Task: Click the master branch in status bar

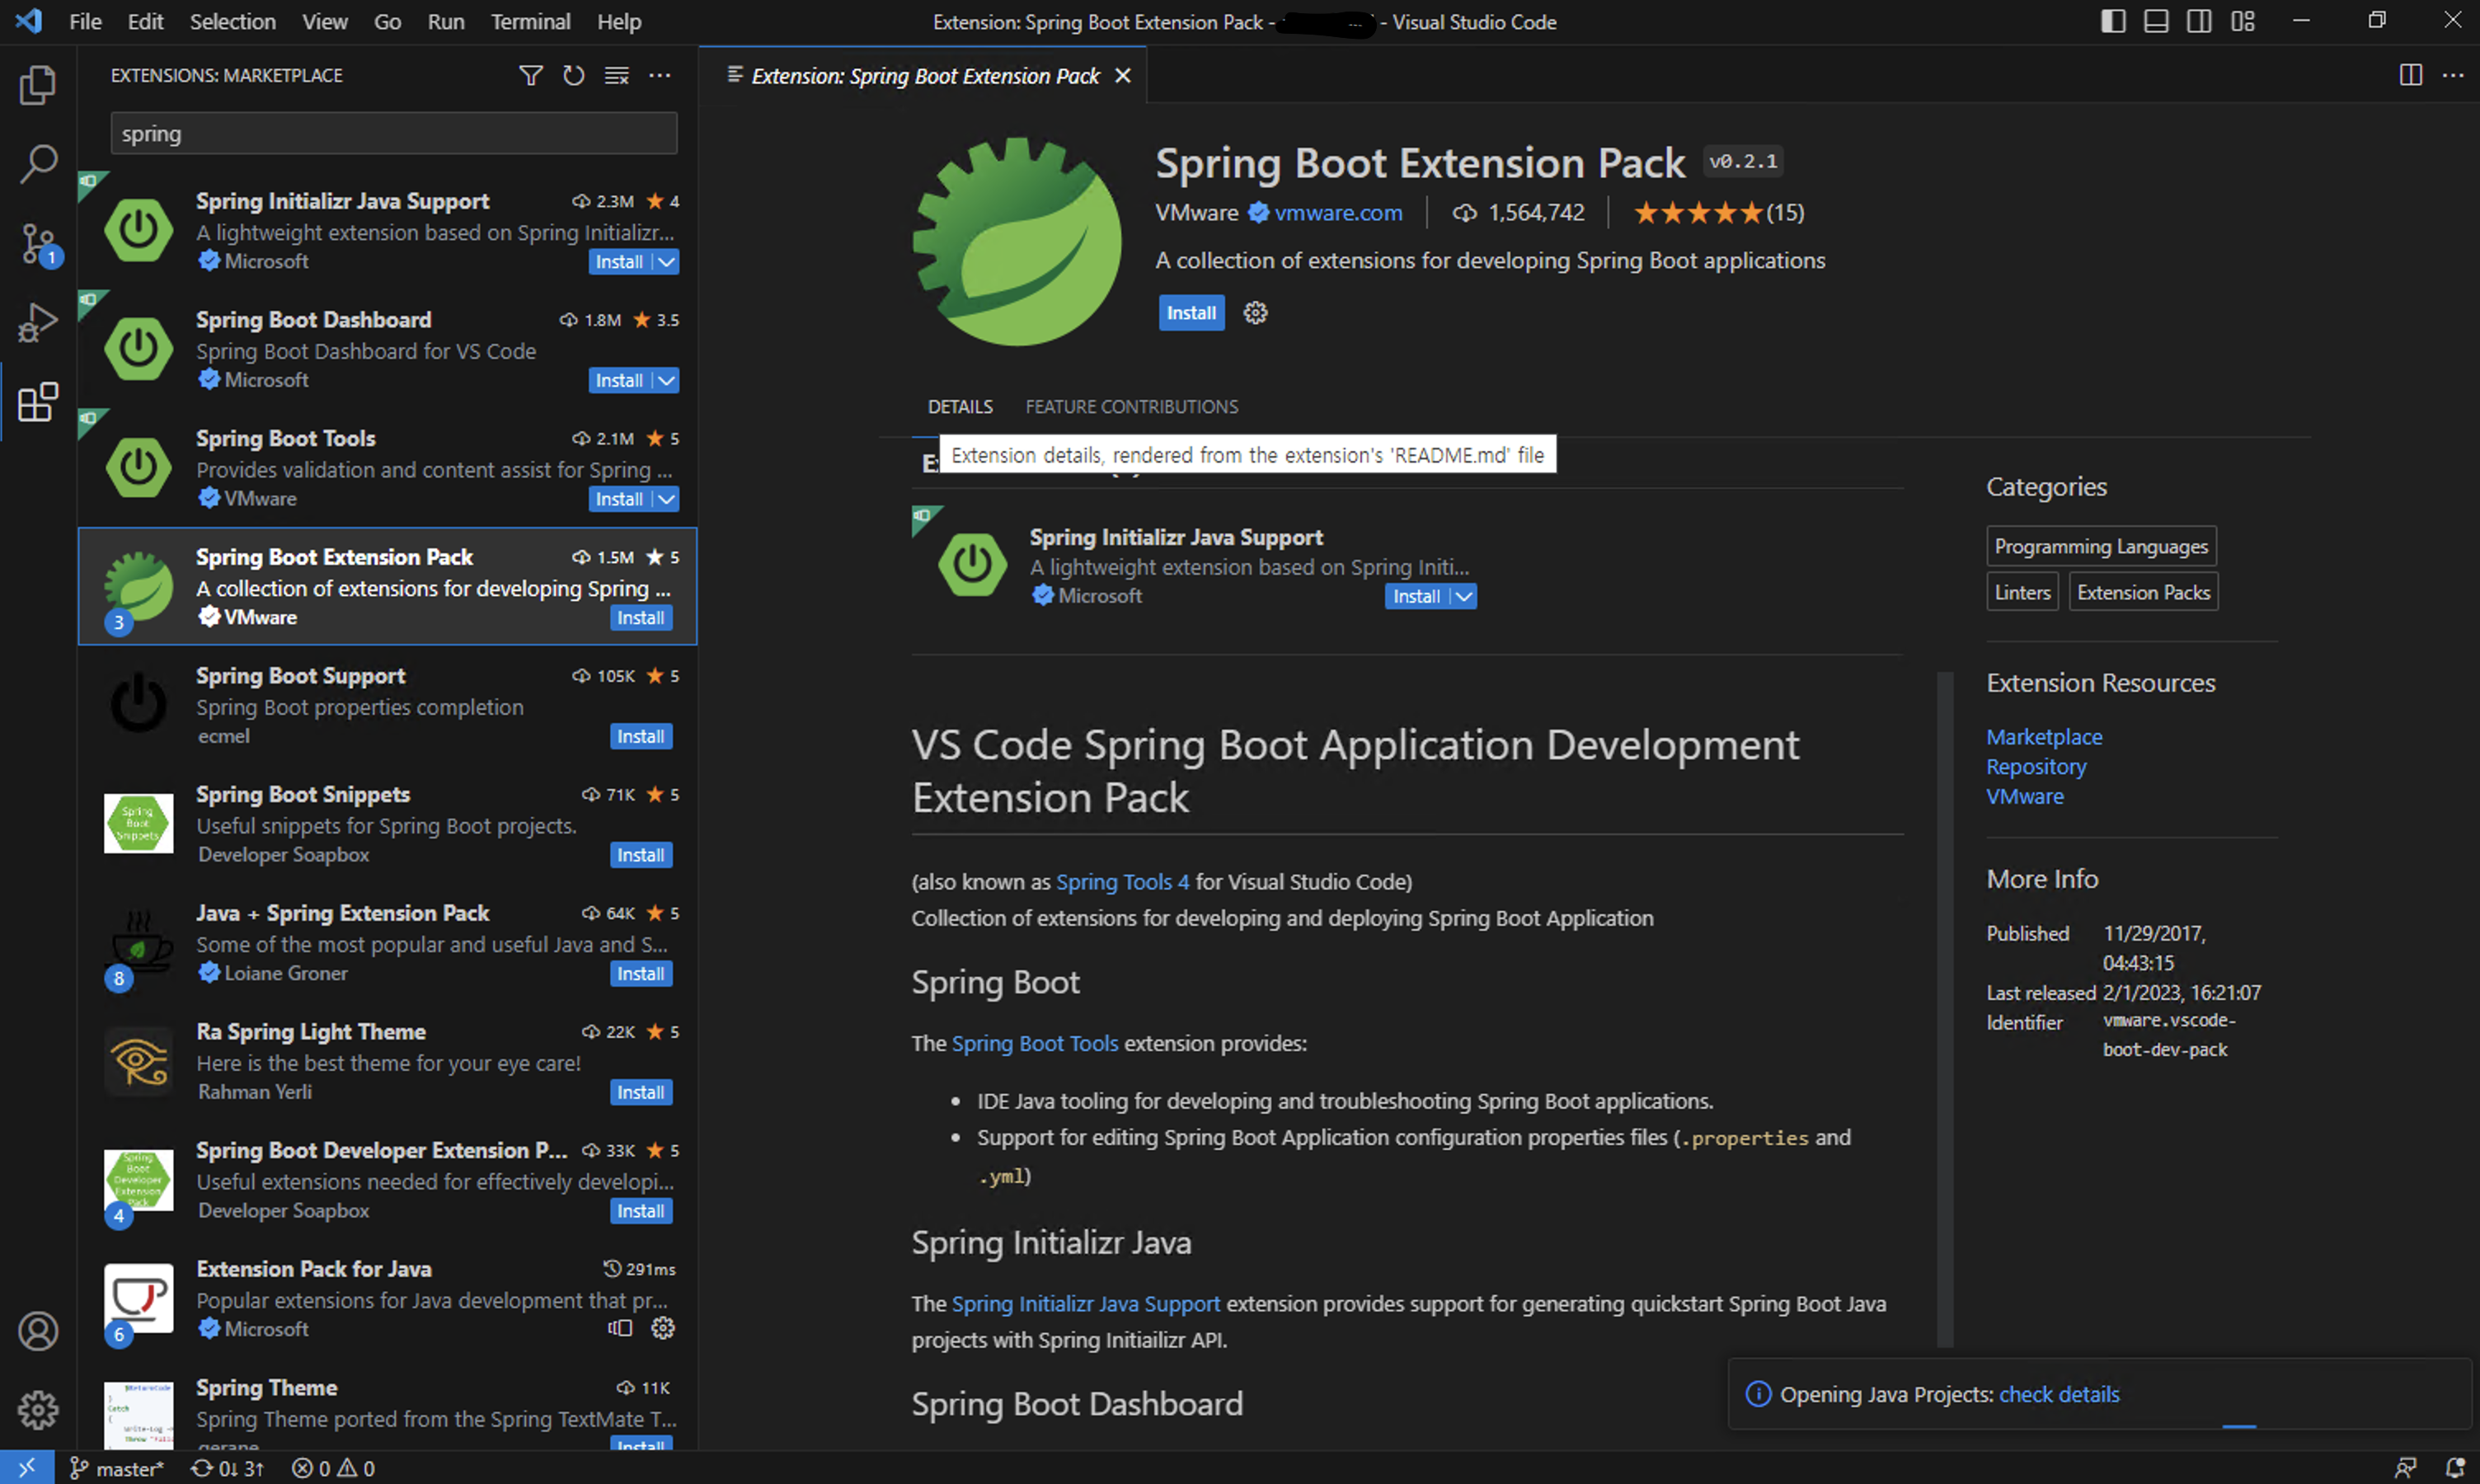Action: click(x=117, y=1467)
